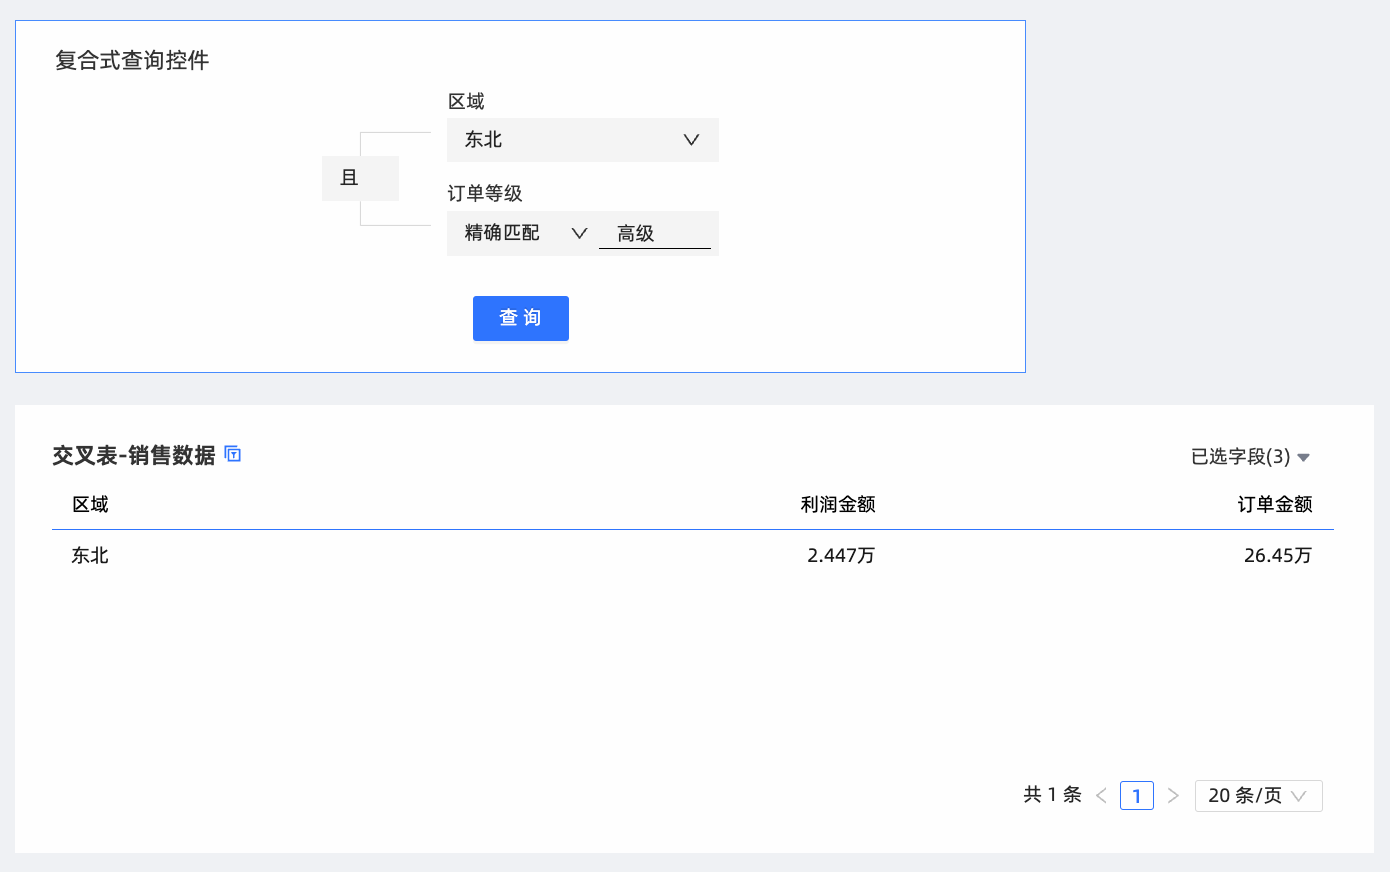Image resolution: width=1390 pixels, height=872 pixels.
Task: Expand the 精确匹配 match type dropdown
Action: point(524,233)
